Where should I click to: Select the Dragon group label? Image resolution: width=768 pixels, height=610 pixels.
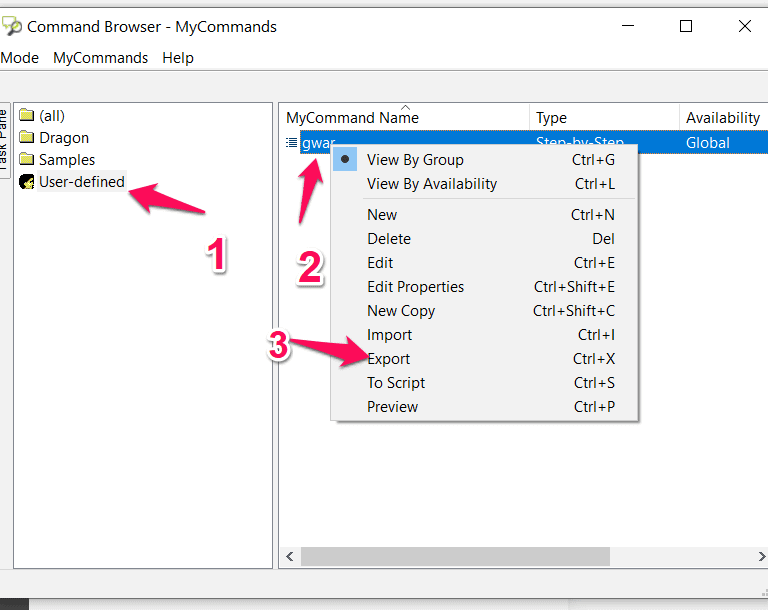coord(64,138)
